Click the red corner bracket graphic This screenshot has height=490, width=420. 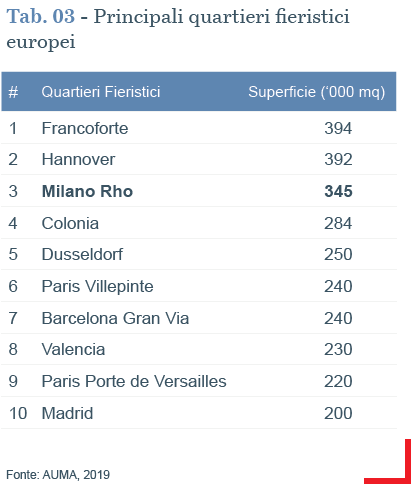(388, 462)
